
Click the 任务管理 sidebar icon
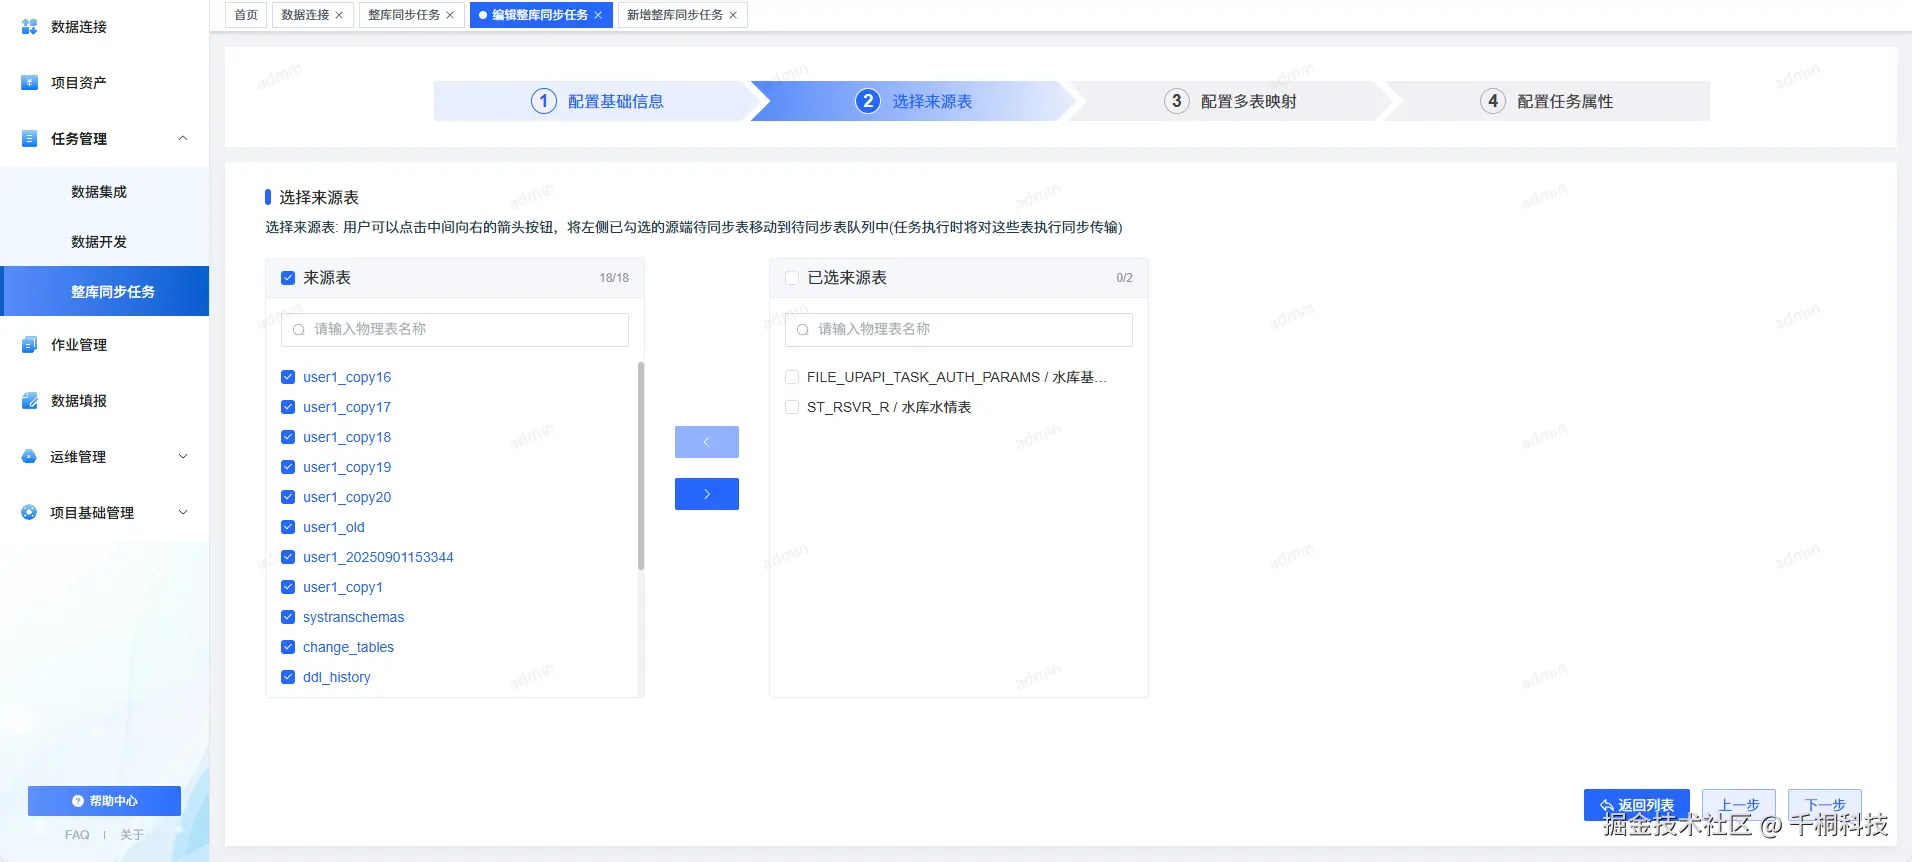click(30, 139)
